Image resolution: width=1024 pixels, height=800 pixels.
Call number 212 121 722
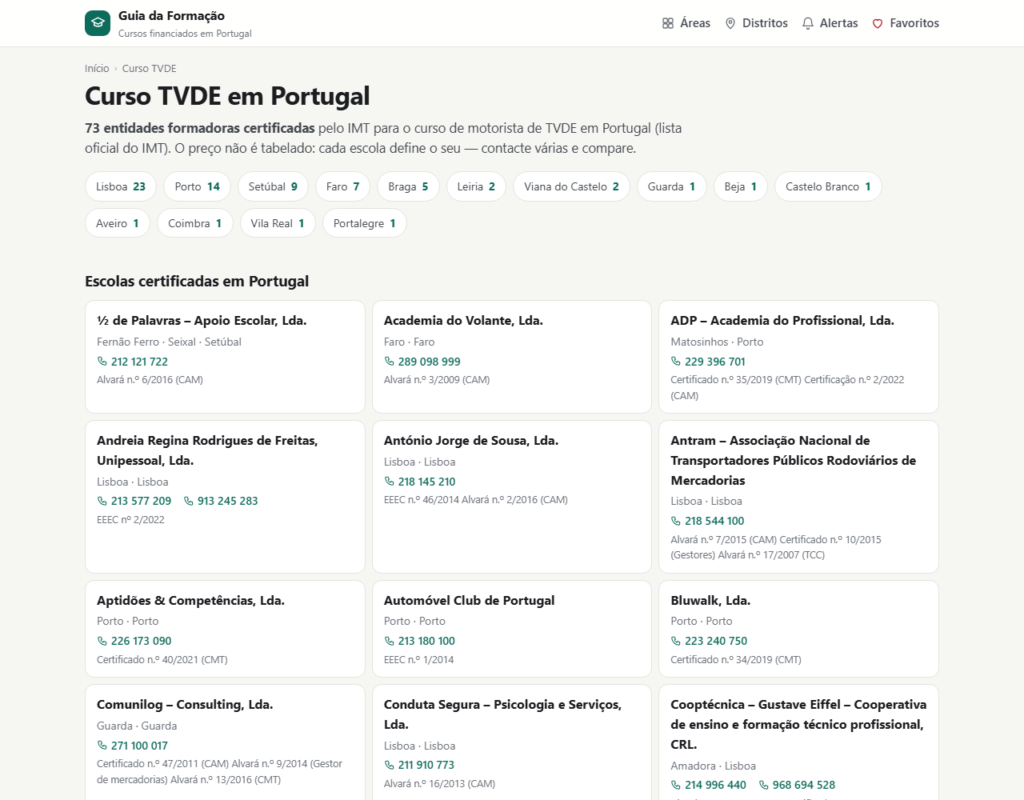133,361
